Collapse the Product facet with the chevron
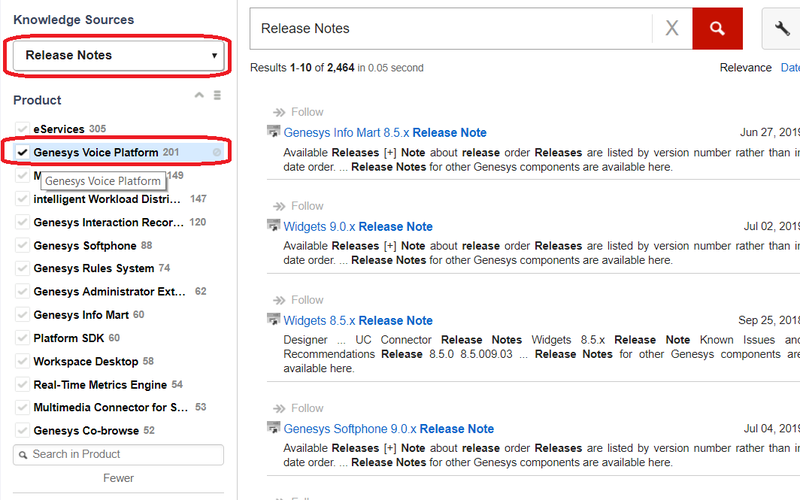The image size is (800, 500). click(199, 95)
